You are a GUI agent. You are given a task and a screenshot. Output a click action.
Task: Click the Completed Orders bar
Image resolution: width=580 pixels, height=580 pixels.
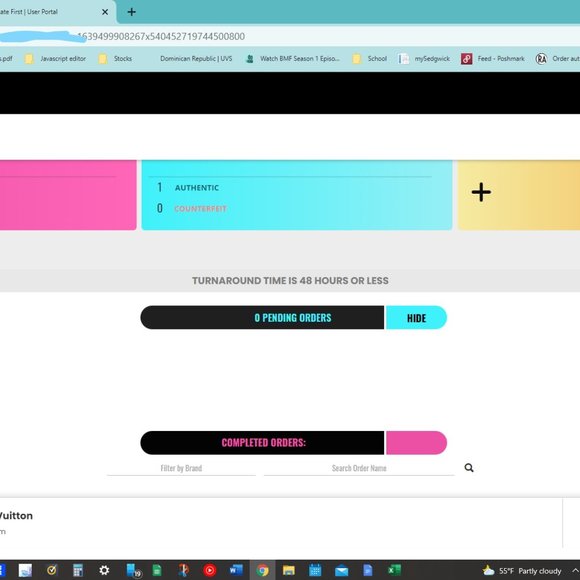(x=262, y=442)
